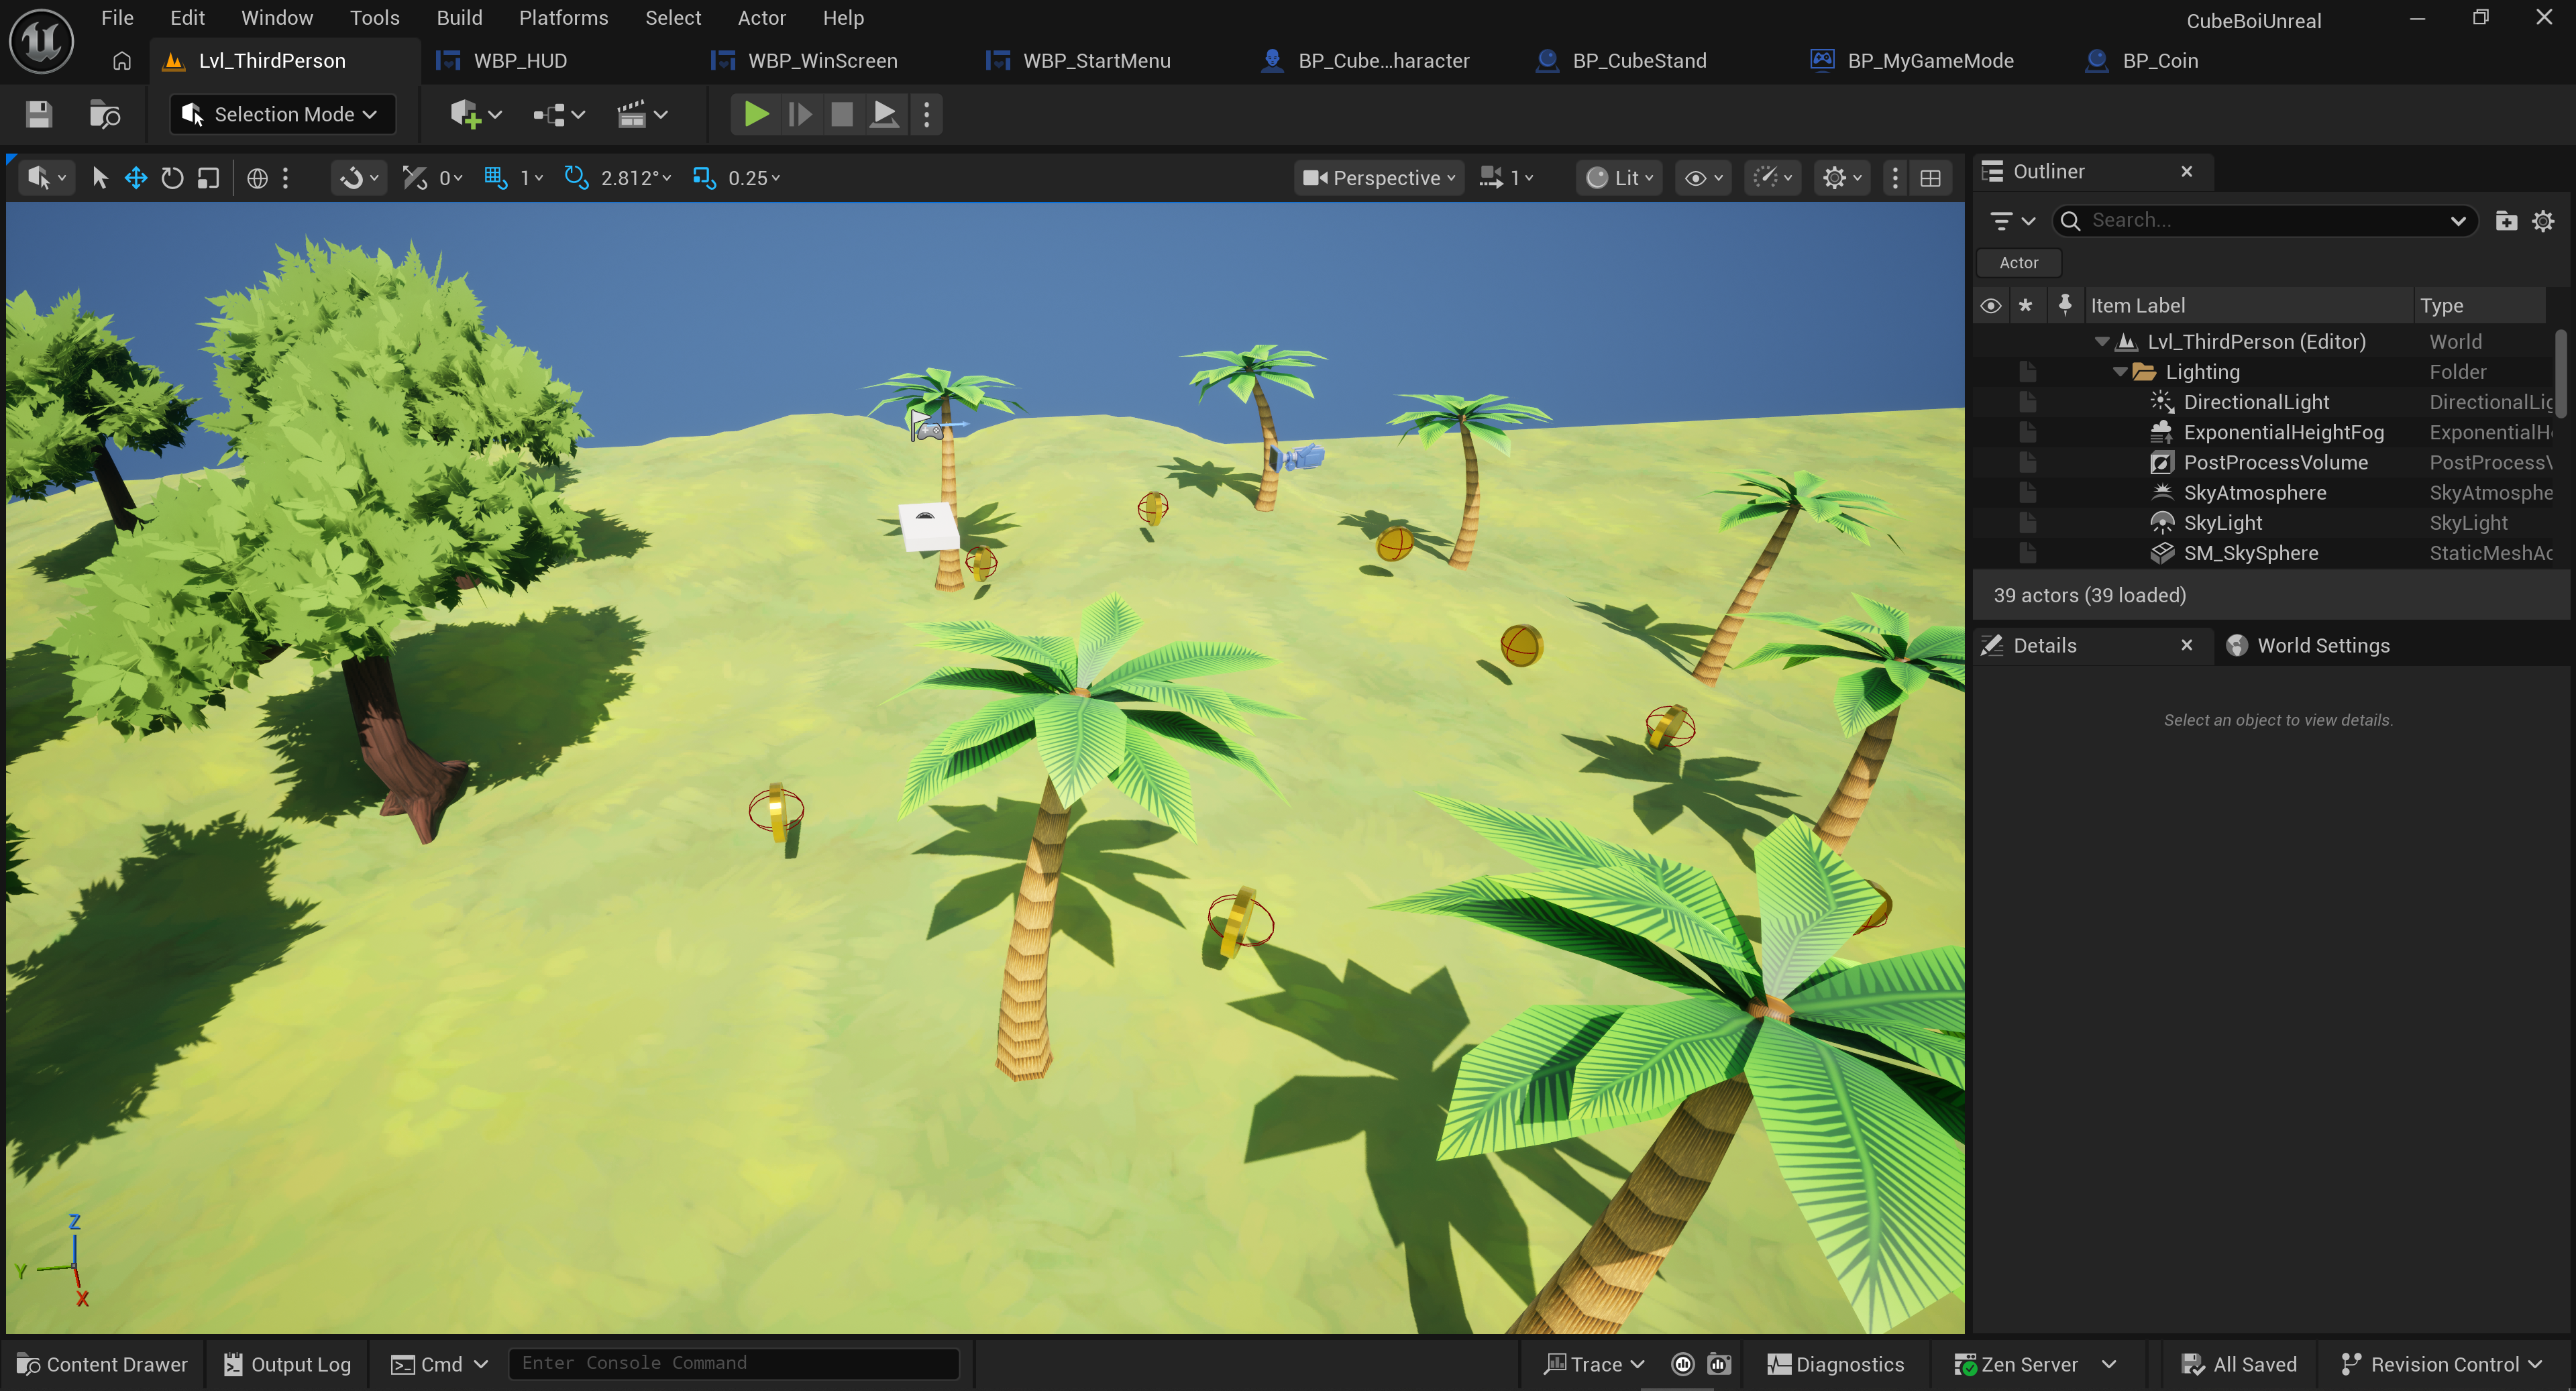The image size is (2576, 1391).
Task: Toggle scale snapping icon
Action: 703,178
